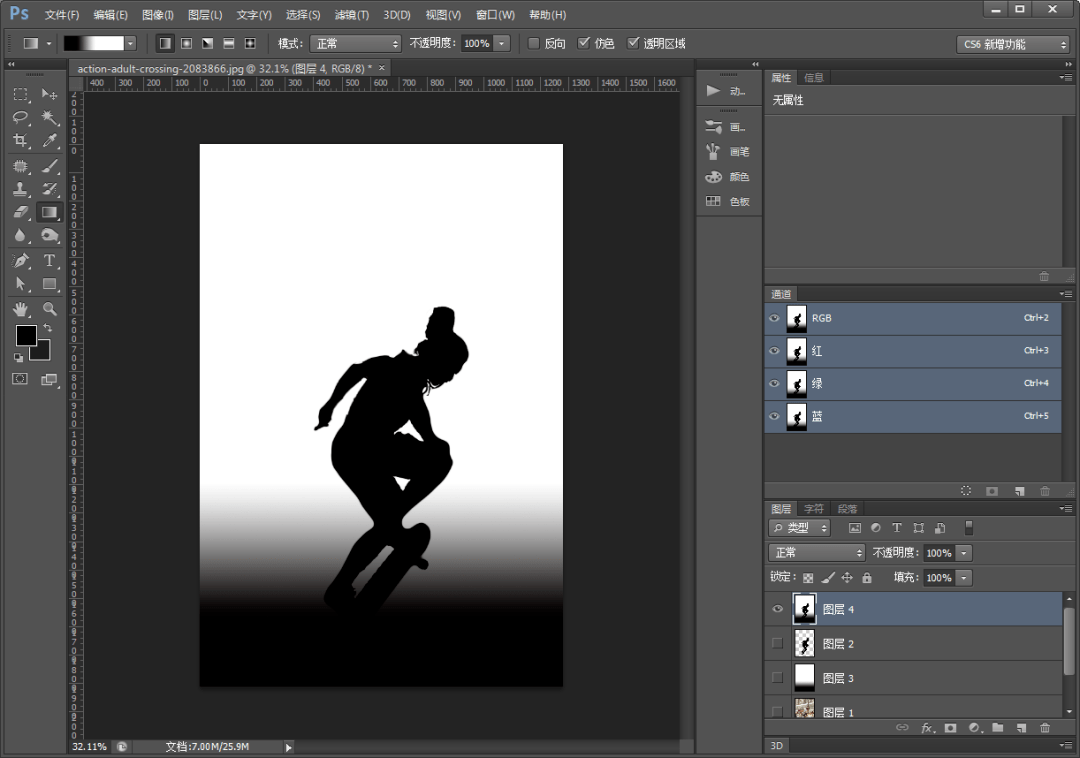Open the CS6 新增功能 workspace dropdown
The image size is (1080, 758).
point(1012,44)
